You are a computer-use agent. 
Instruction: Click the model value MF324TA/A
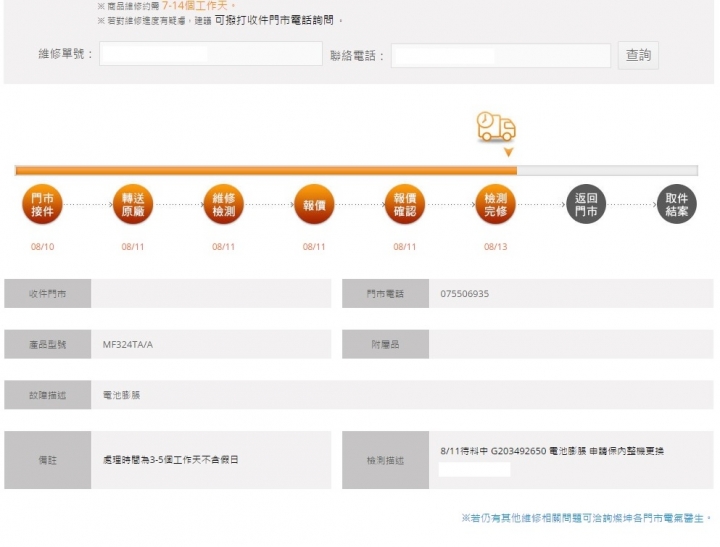click(128, 344)
